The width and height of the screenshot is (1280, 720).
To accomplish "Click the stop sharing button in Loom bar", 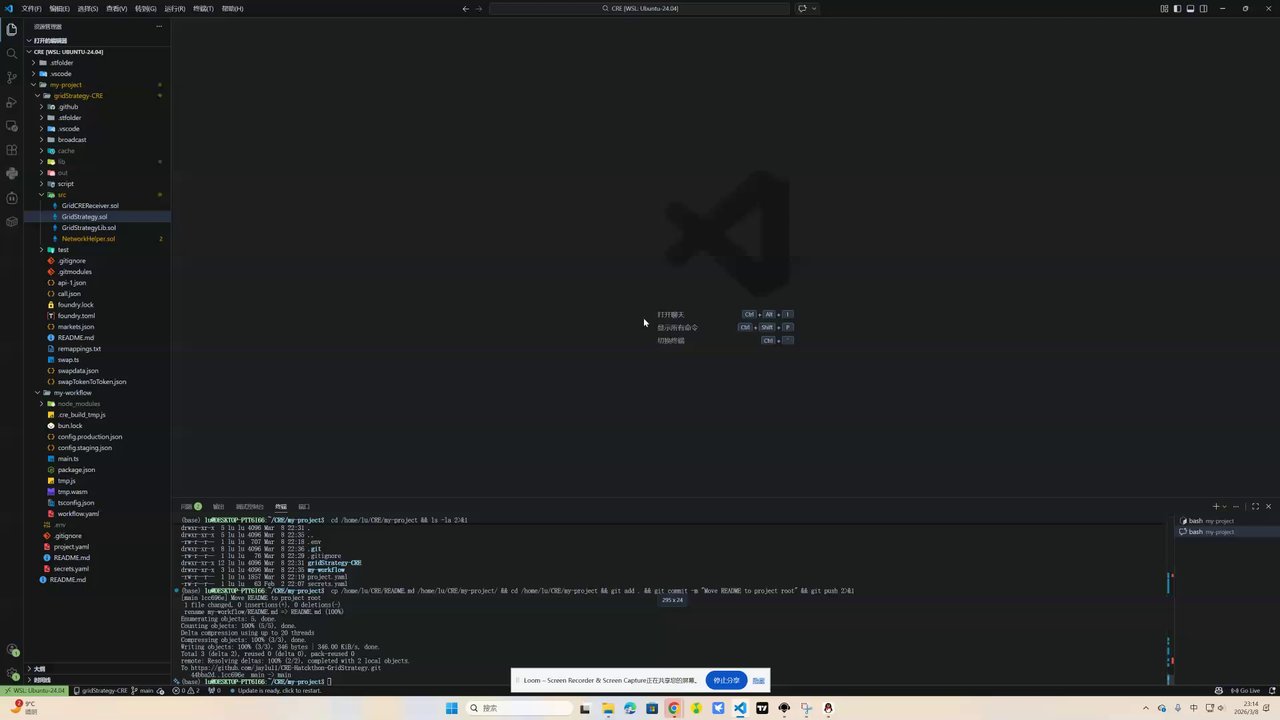I will click(x=726, y=680).
